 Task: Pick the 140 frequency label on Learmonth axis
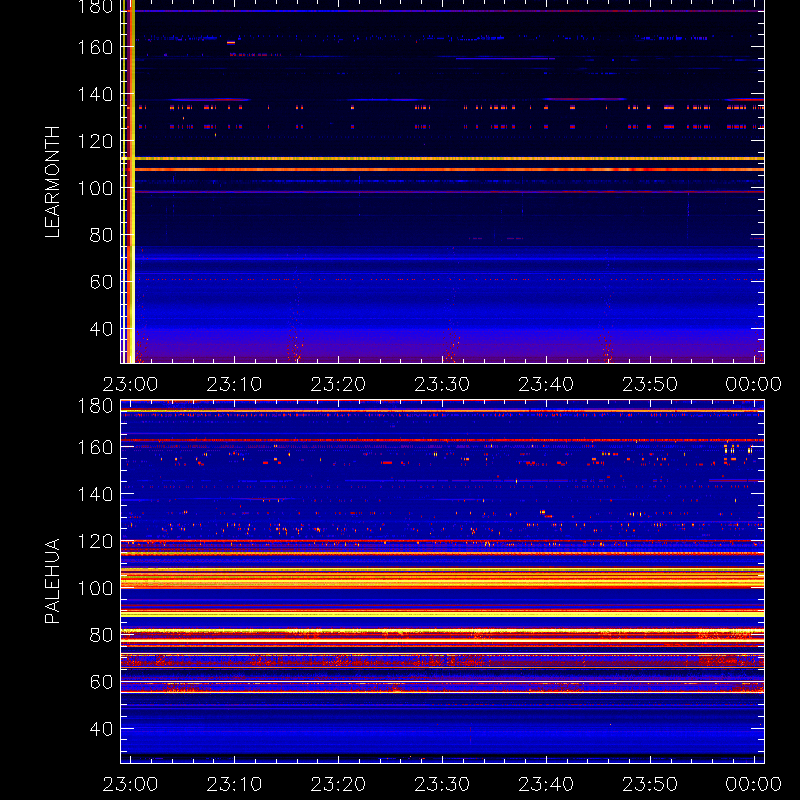click(x=95, y=94)
